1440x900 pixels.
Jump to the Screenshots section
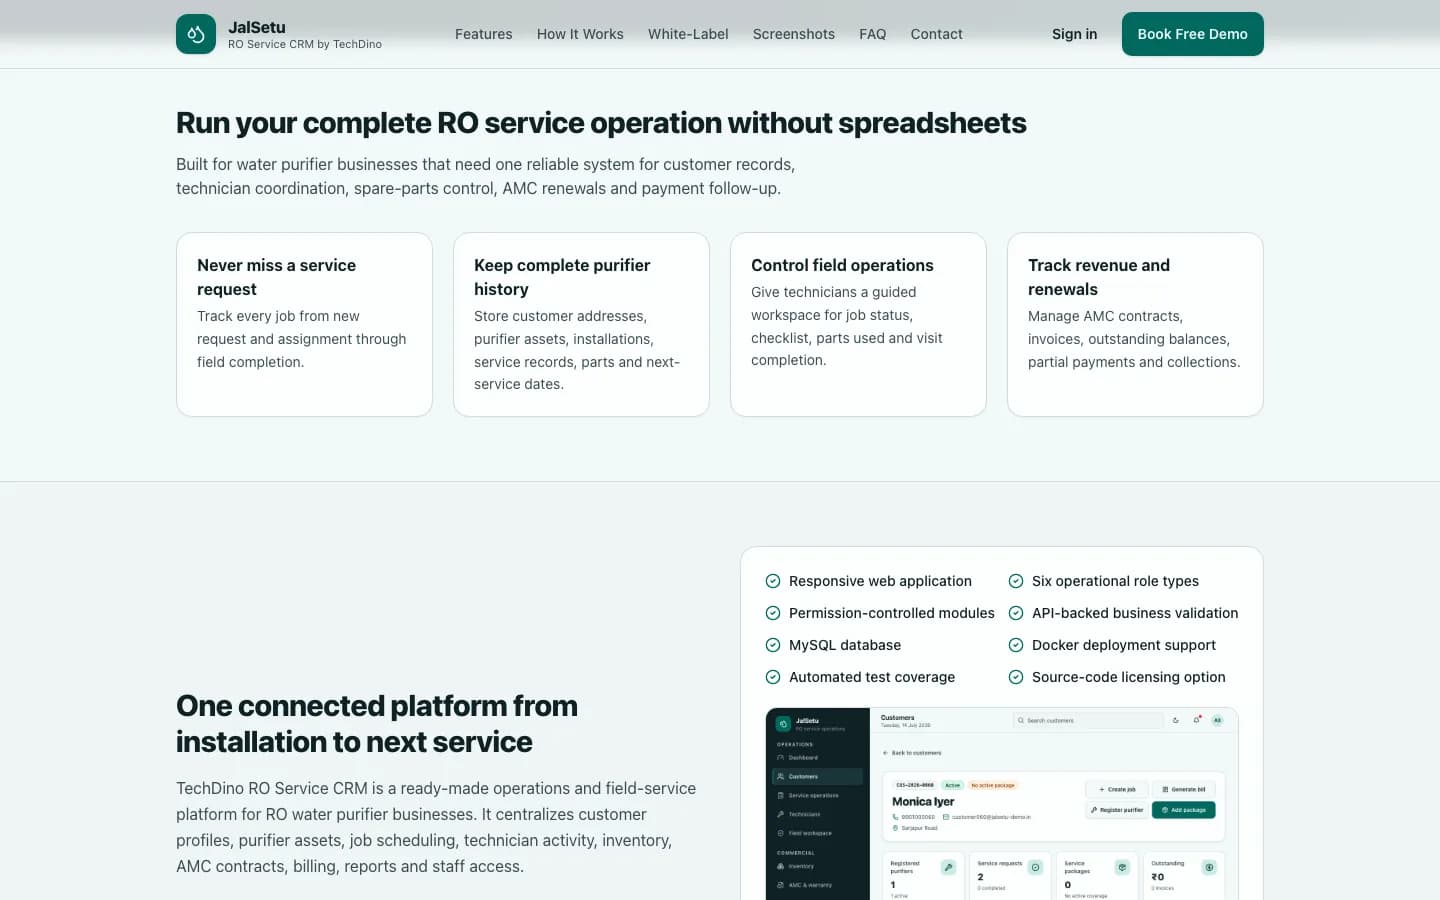(x=794, y=34)
